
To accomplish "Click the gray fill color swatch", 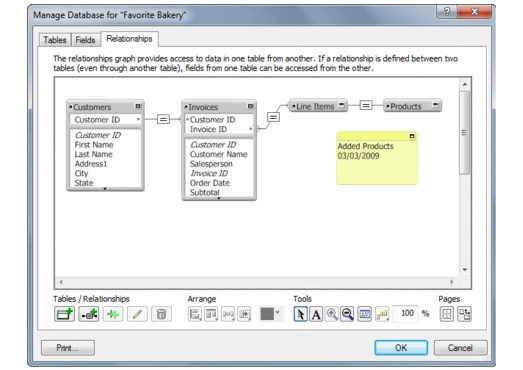I will pyautogui.click(x=267, y=314).
